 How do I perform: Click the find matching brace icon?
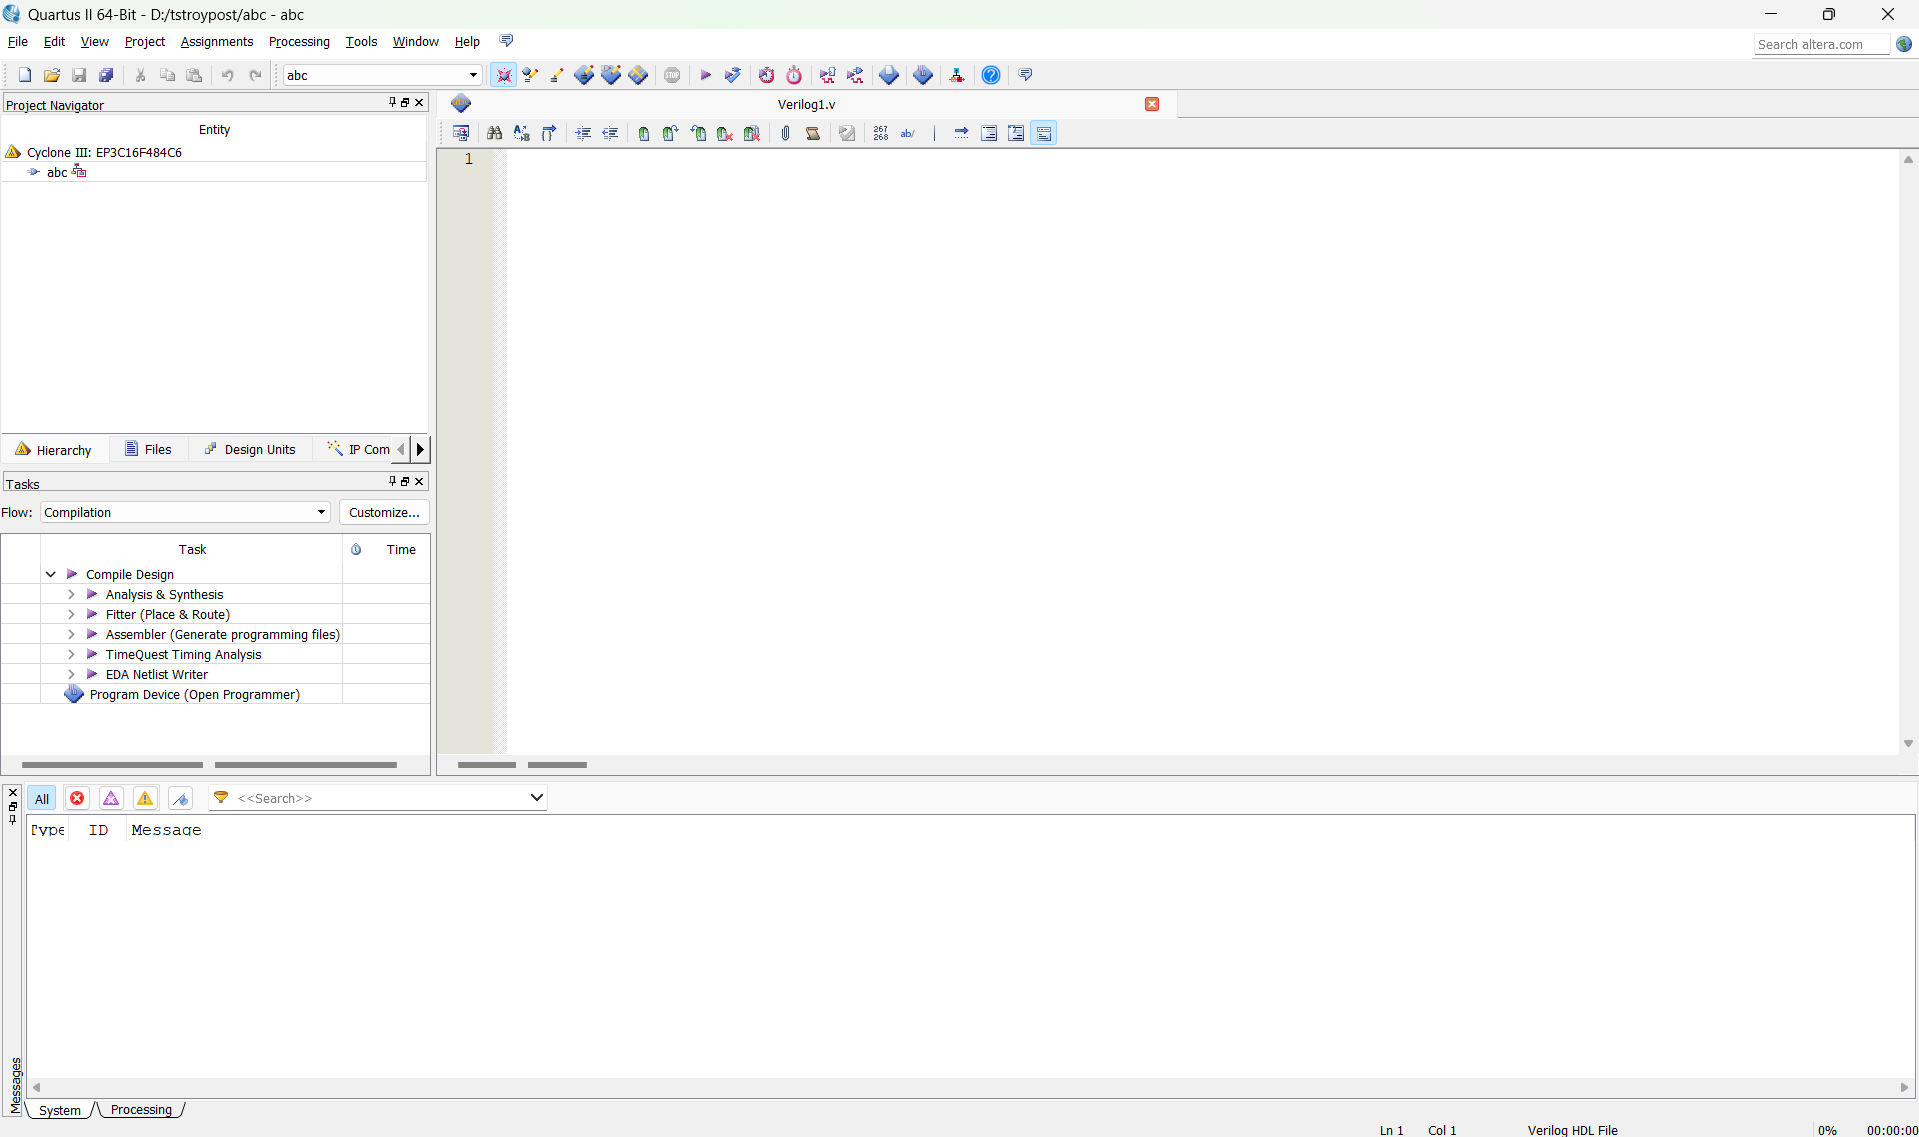(549, 133)
